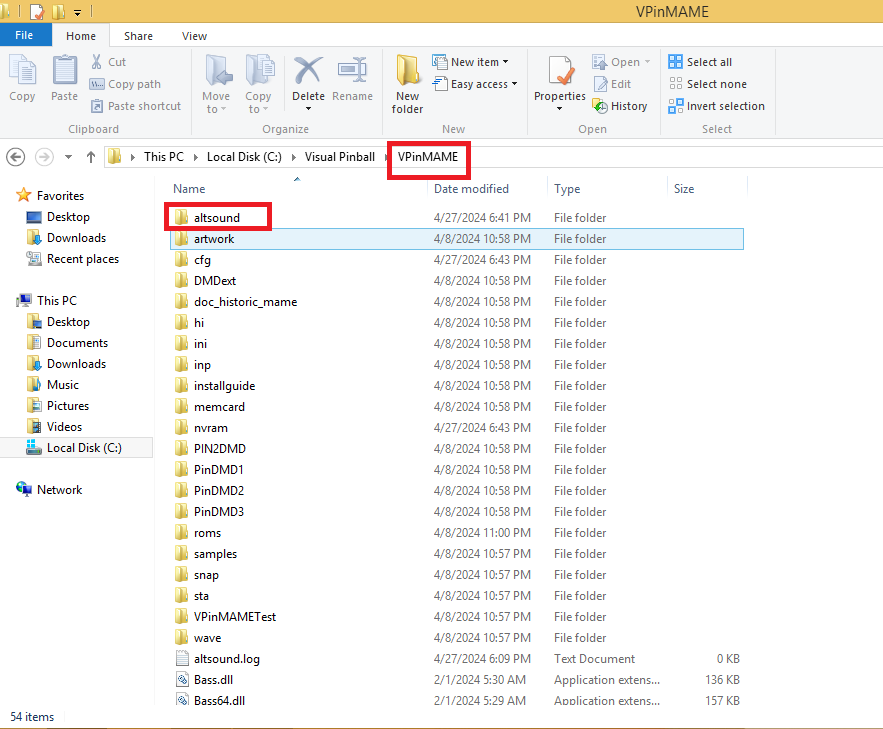Click the Back navigation arrow

pos(16,156)
